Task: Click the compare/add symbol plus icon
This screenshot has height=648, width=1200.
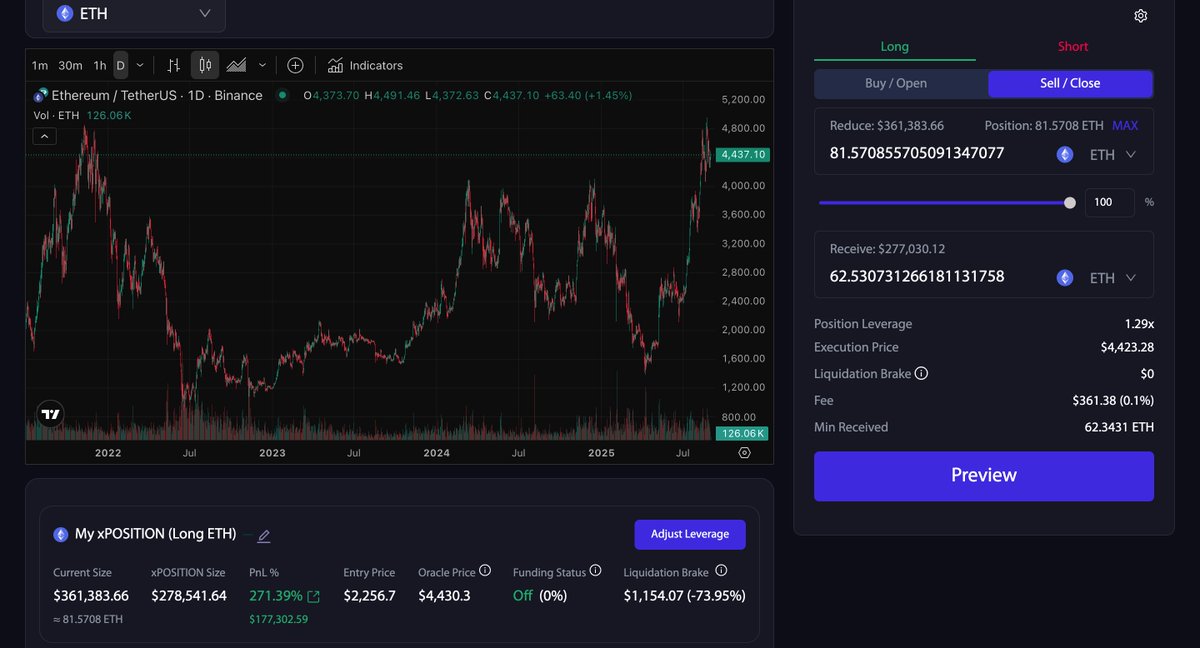Action: click(295, 65)
